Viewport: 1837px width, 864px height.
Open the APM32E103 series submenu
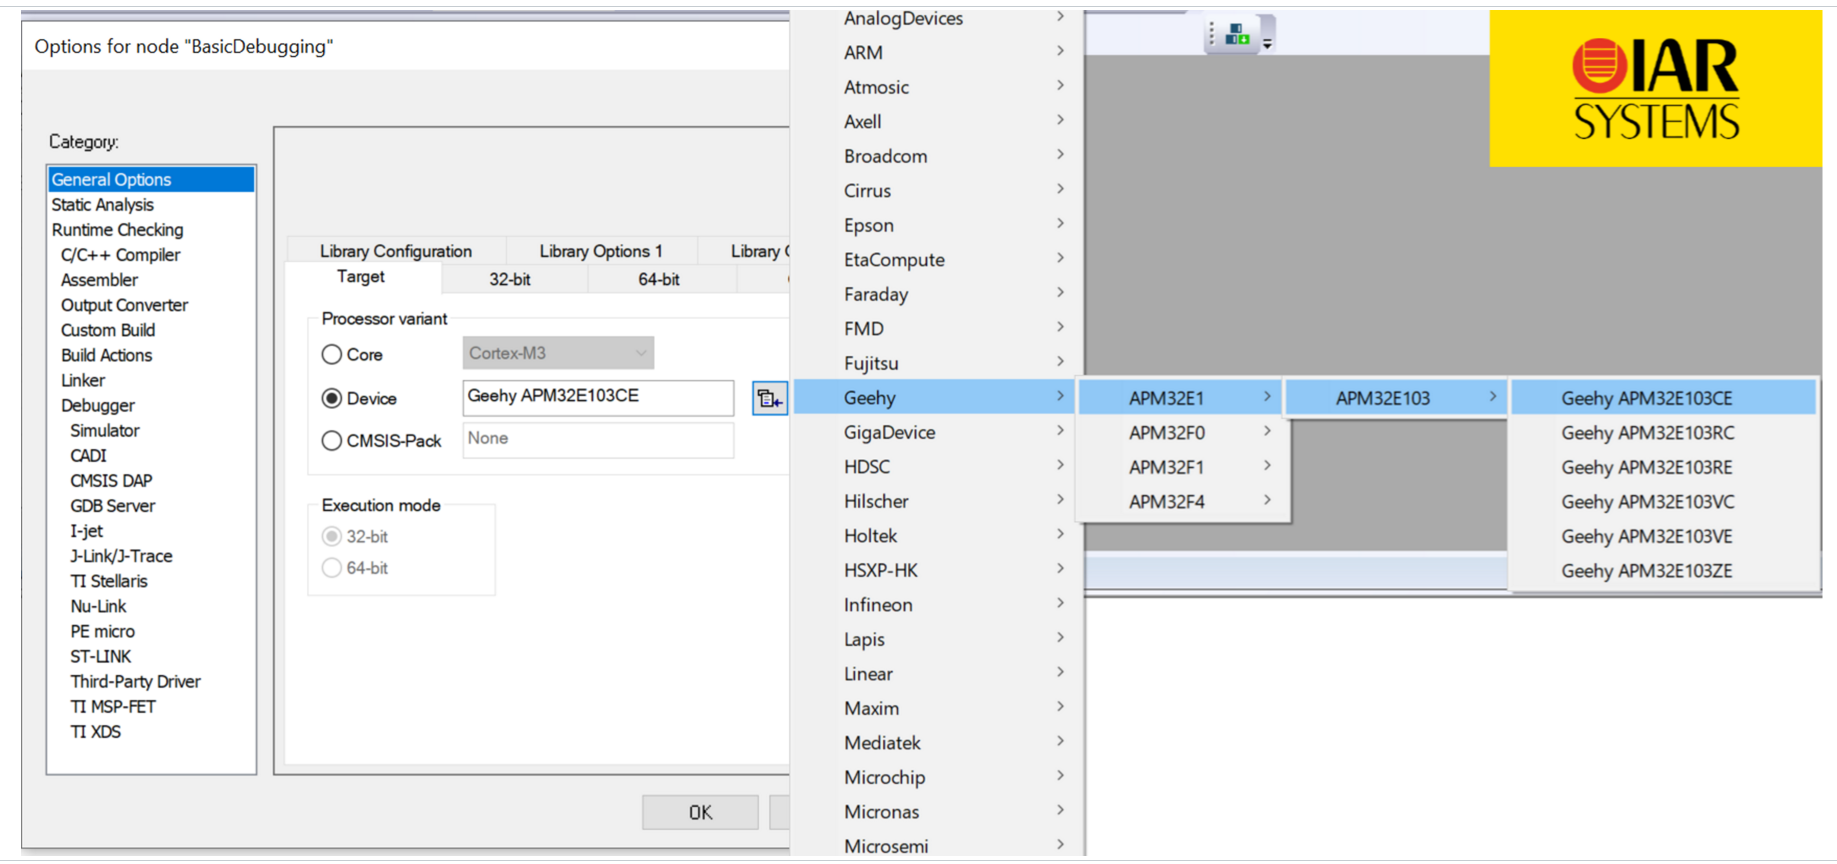[1397, 397]
